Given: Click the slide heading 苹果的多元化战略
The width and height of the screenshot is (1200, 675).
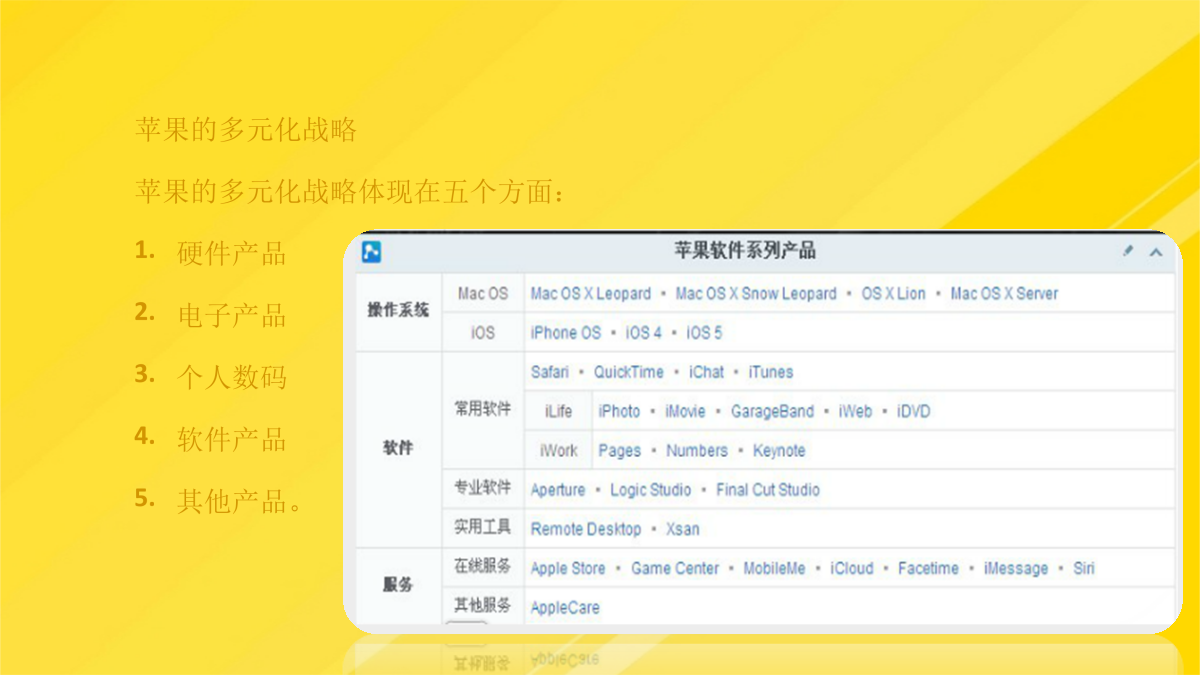Looking at the screenshot, I should [x=246, y=129].
